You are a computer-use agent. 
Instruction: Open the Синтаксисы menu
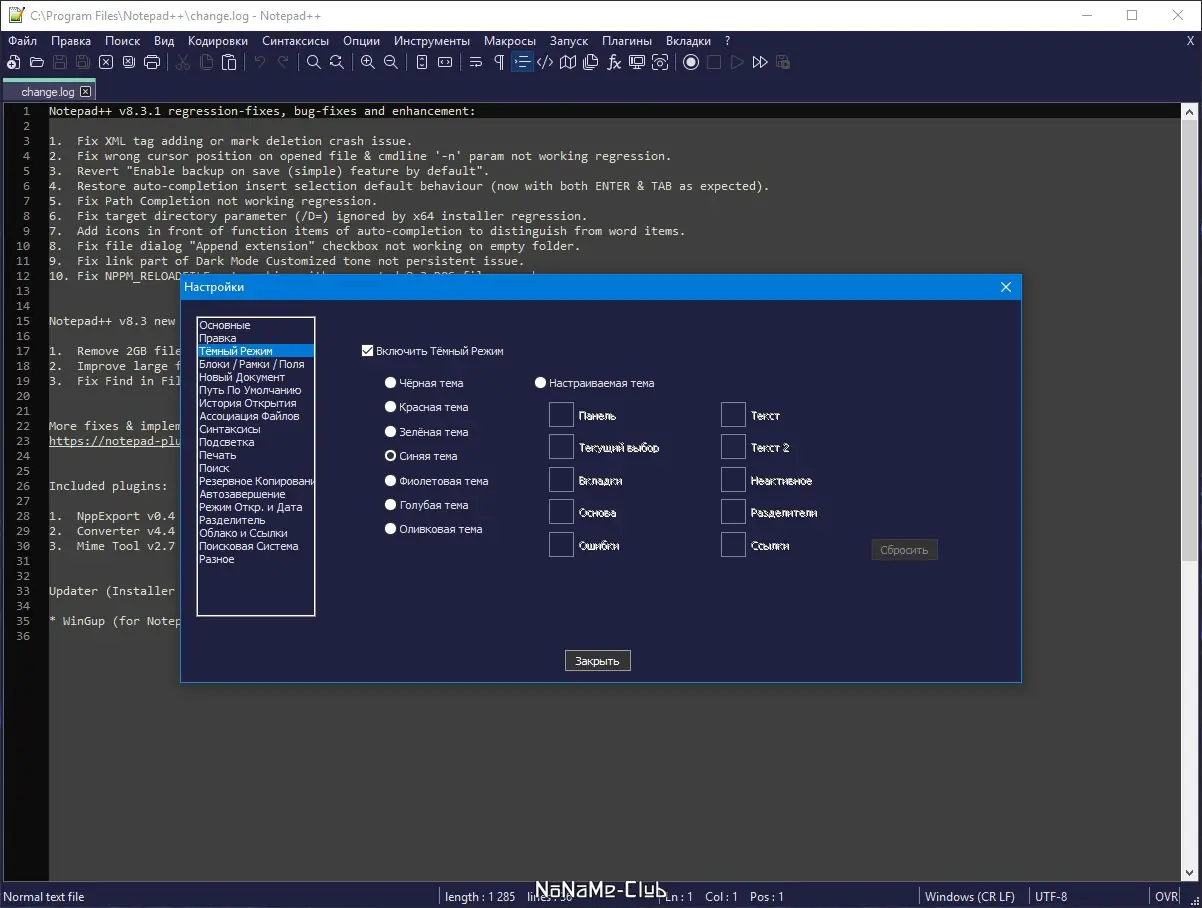click(295, 41)
